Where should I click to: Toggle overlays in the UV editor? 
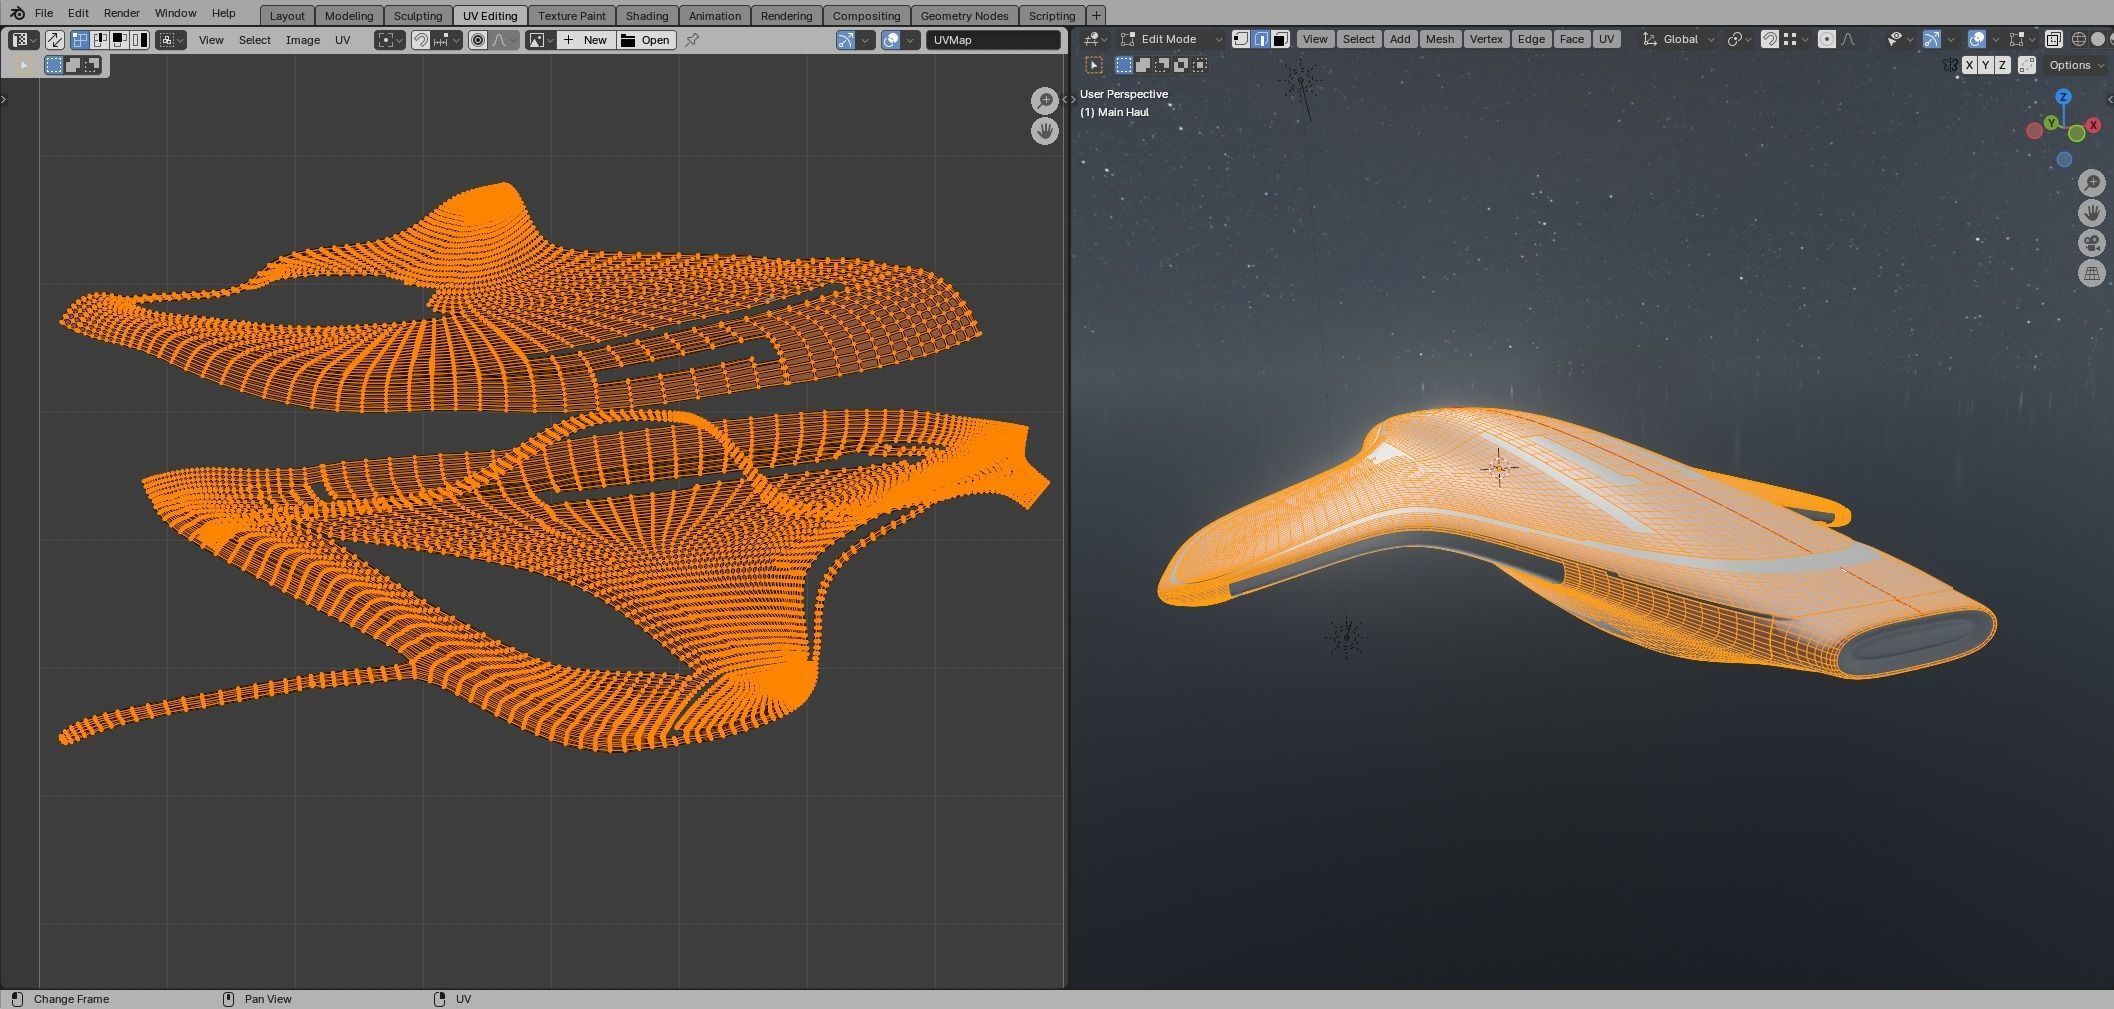point(890,40)
